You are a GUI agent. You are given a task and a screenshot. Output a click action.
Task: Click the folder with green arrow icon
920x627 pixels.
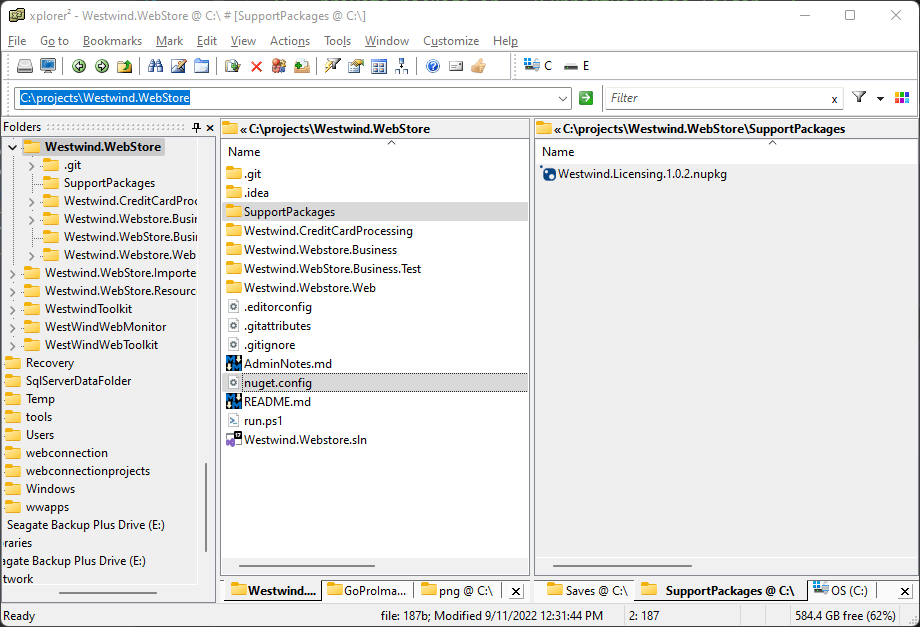click(302, 66)
